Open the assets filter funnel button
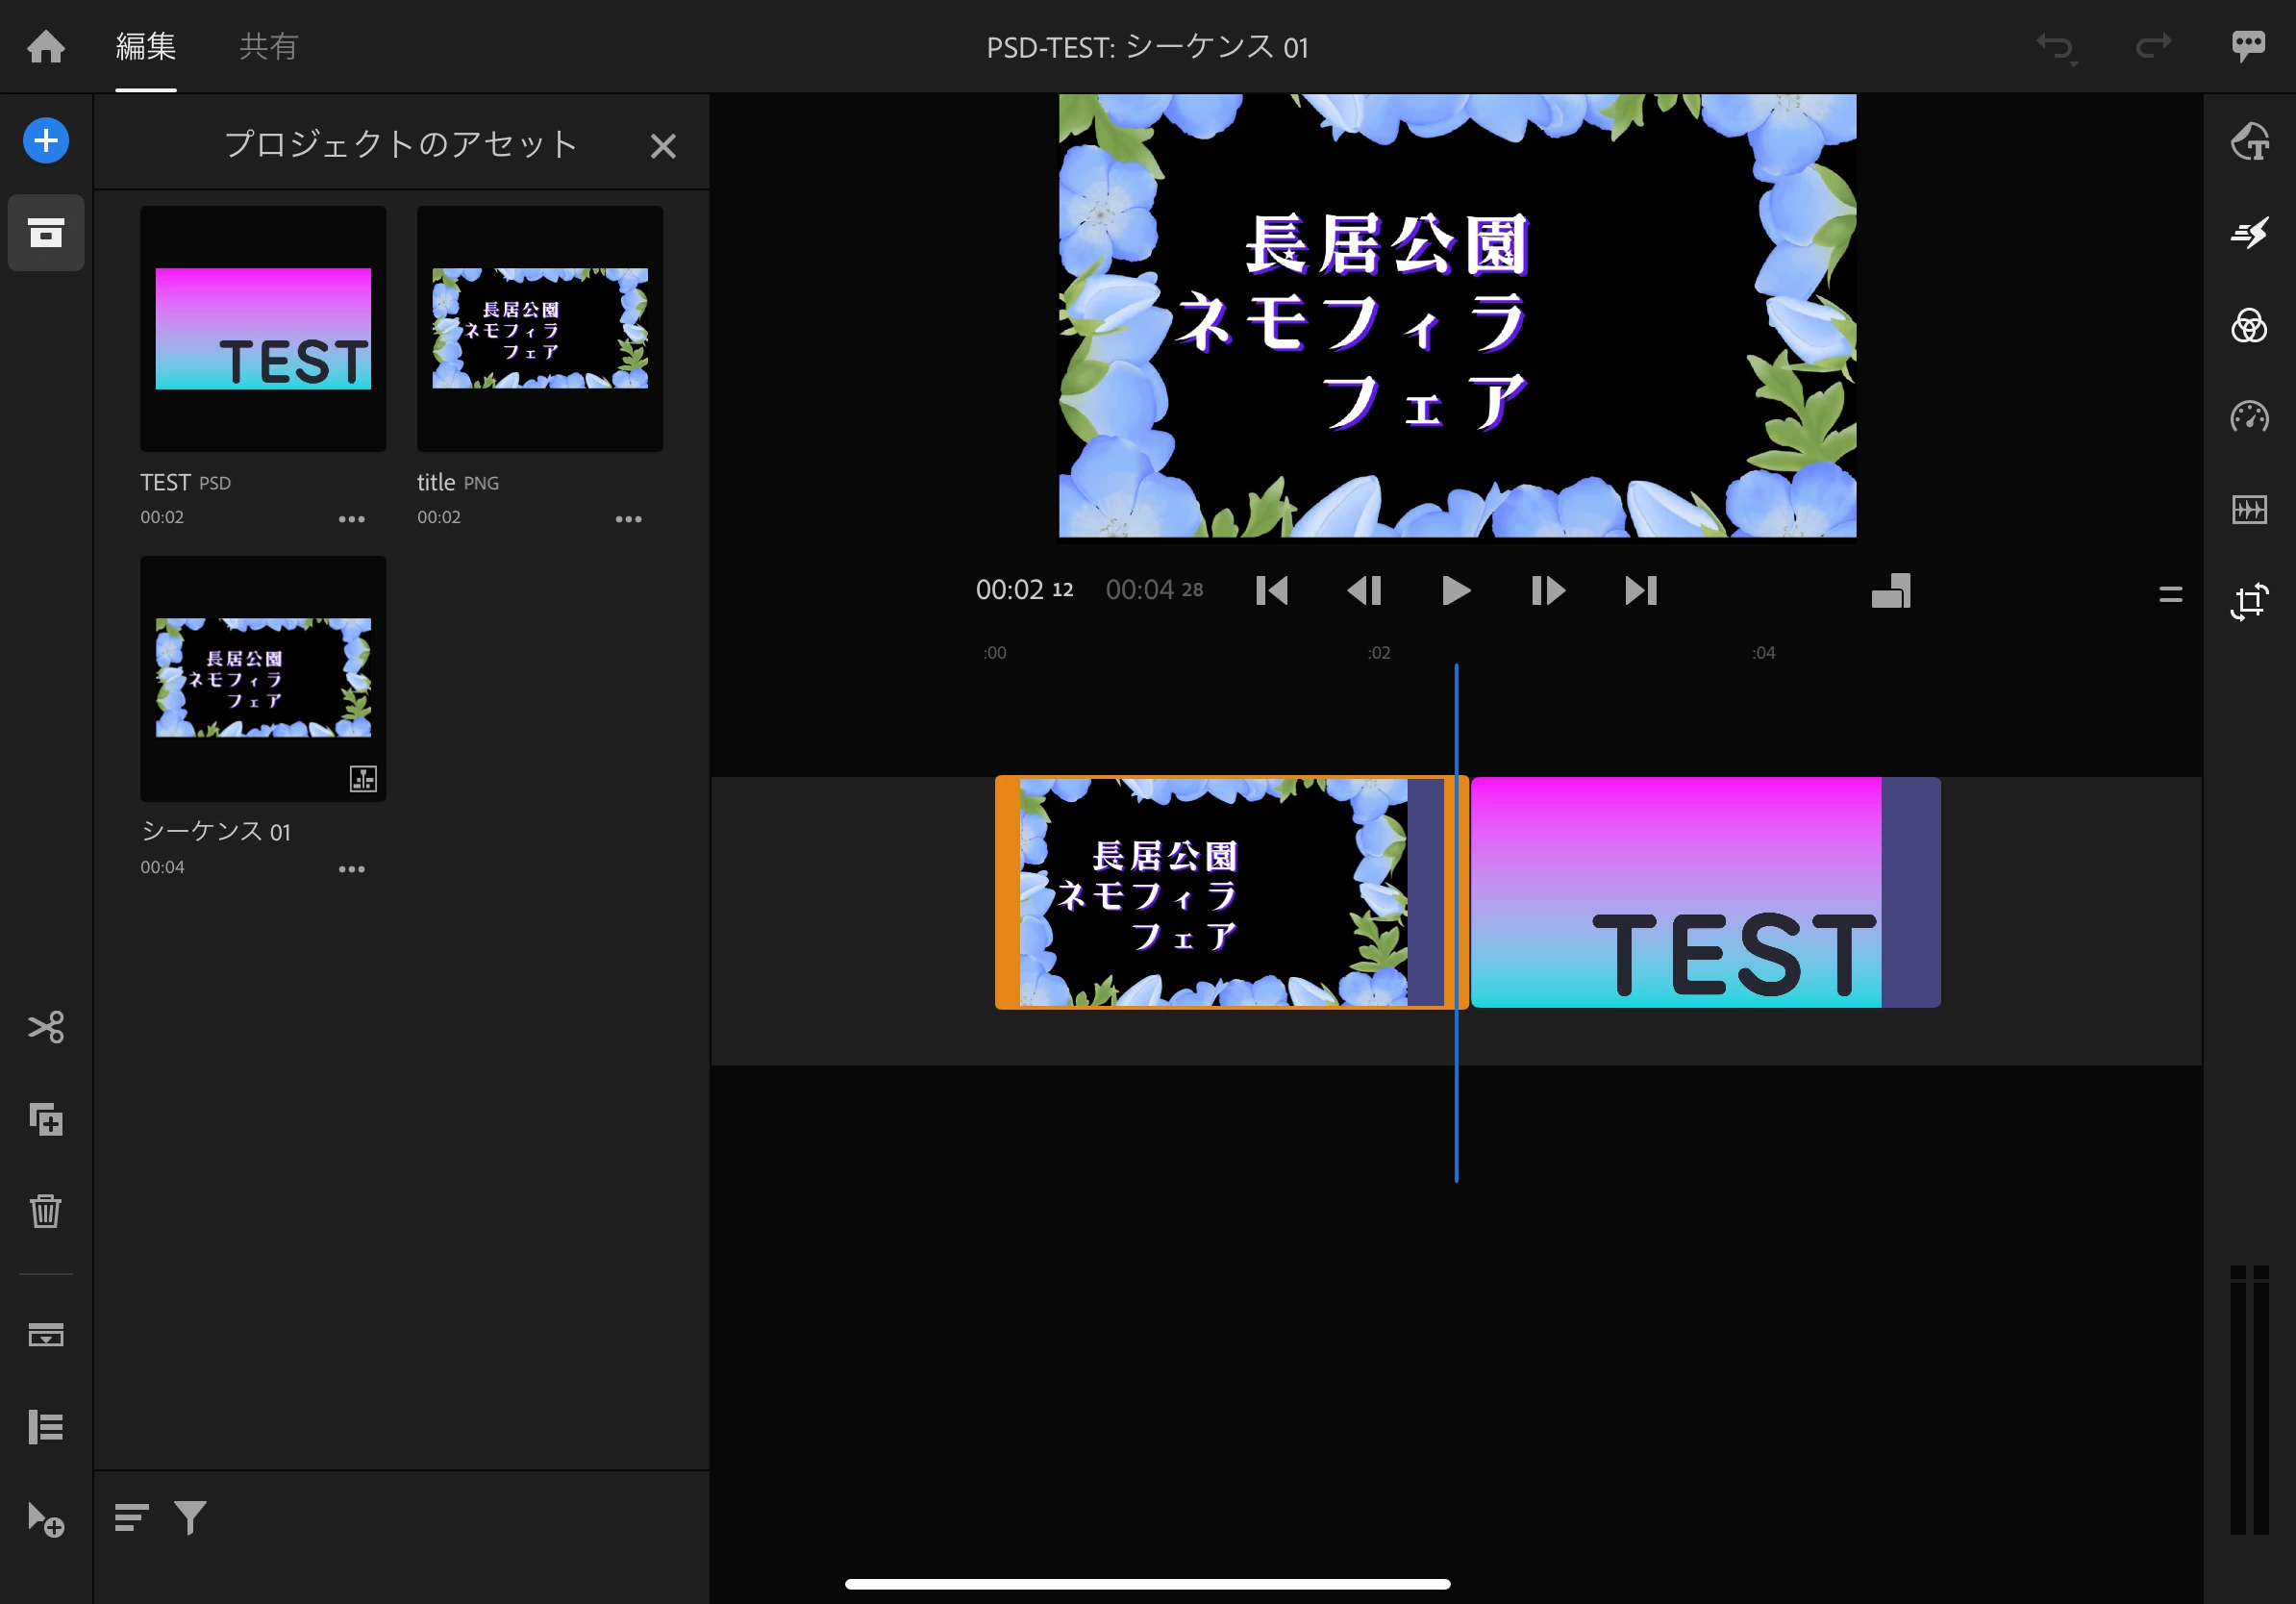Image resolution: width=2296 pixels, height=1604 pixels. click(x=190, y=1517)
